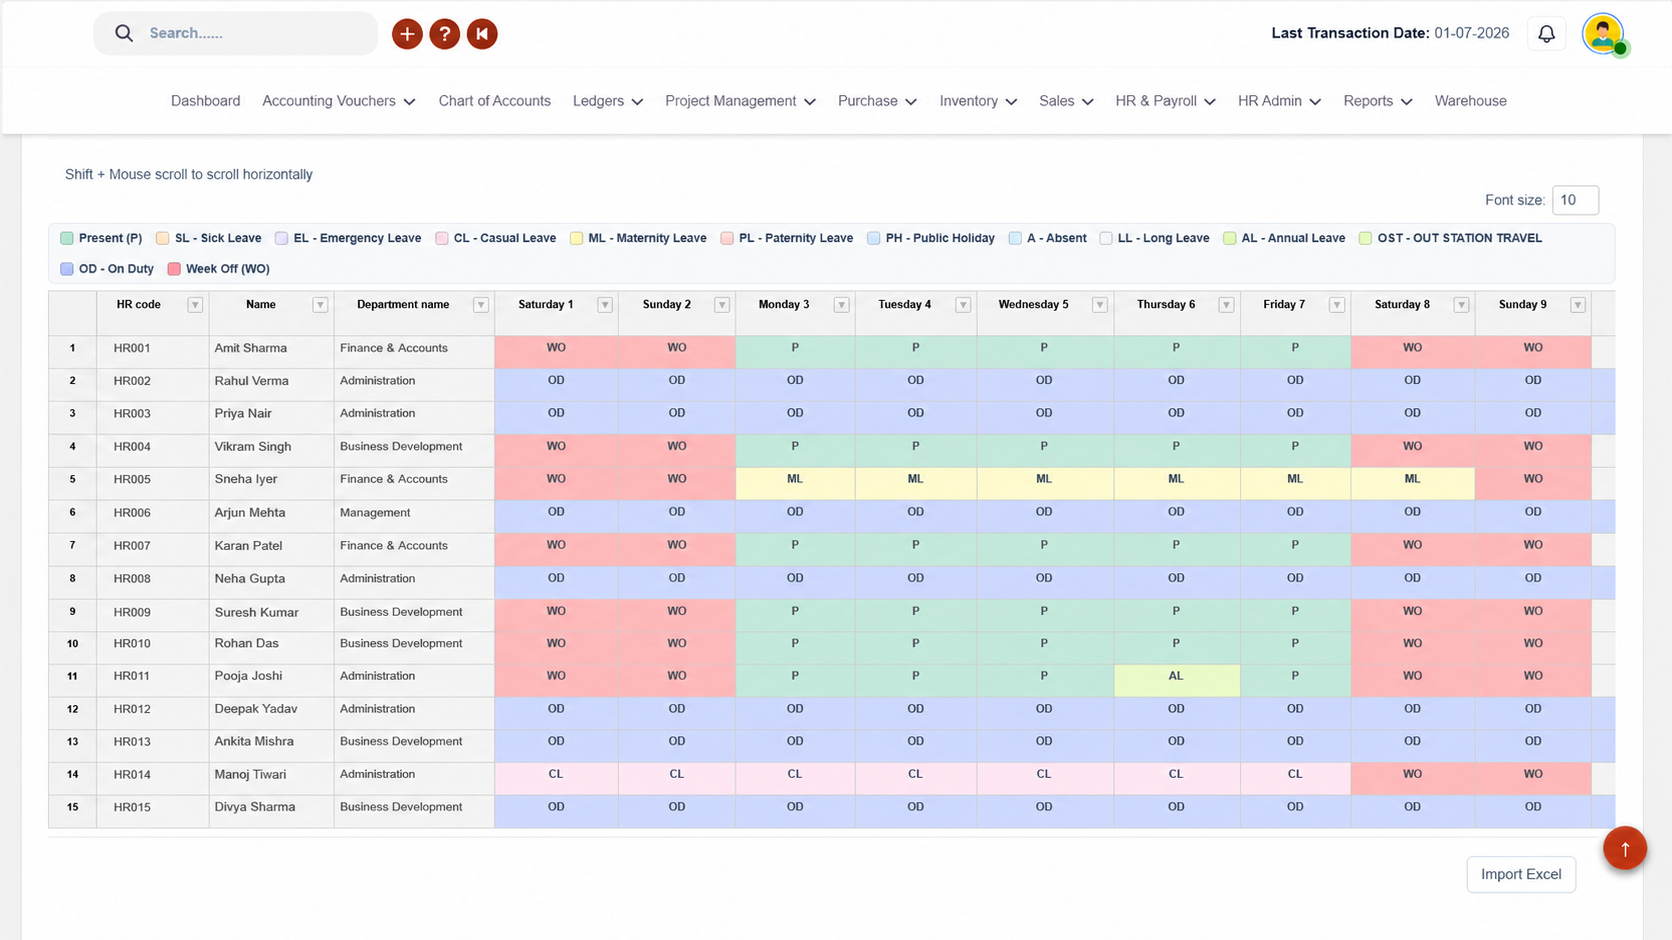This screenshot has height=940, width=1672.
Task: Click the red scroll-to-top arrow button
Action: (x=1625, y=849)
